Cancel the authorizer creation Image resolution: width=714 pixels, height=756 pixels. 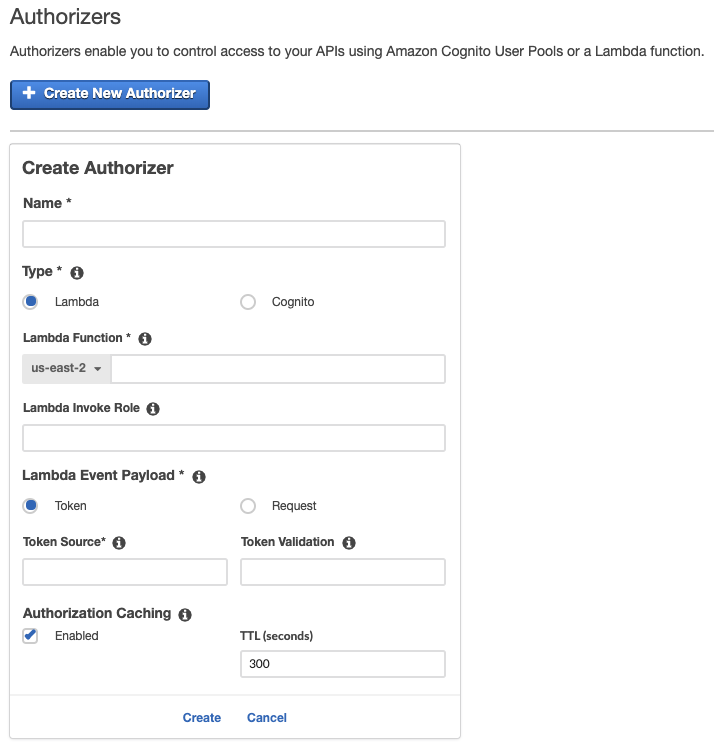point(267,718)
